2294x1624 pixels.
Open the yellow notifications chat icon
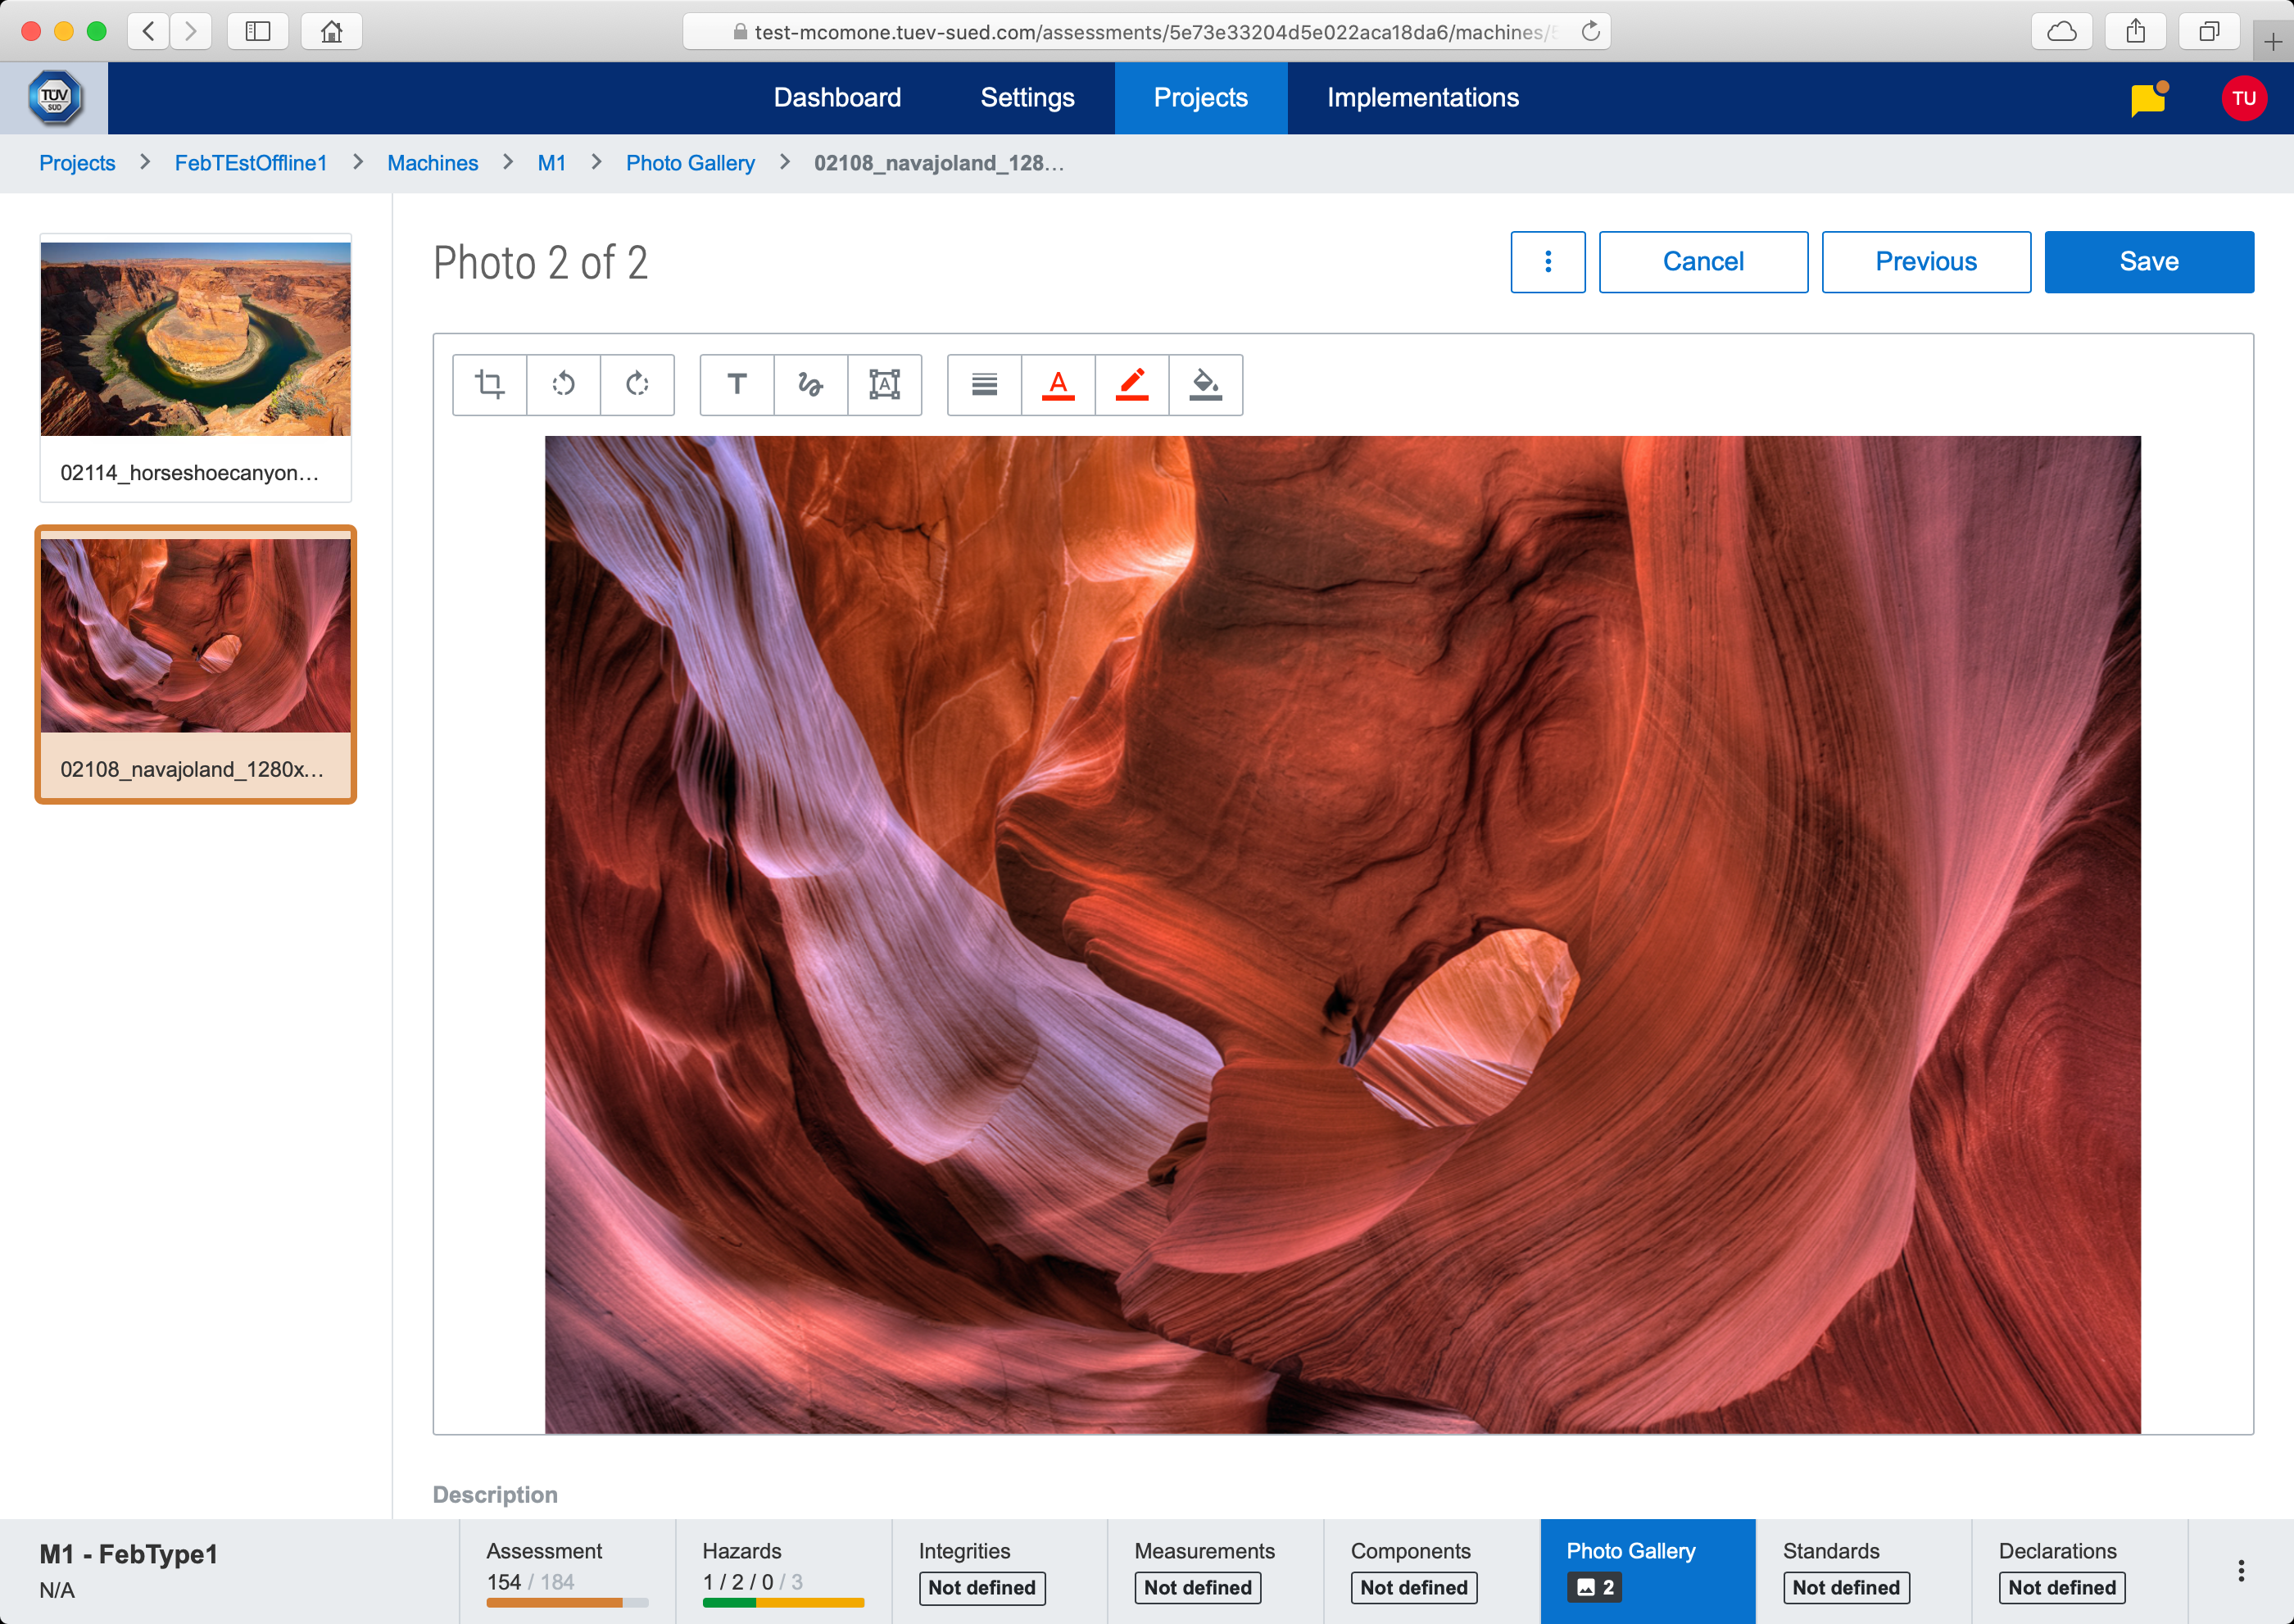tap(2147, 99)
